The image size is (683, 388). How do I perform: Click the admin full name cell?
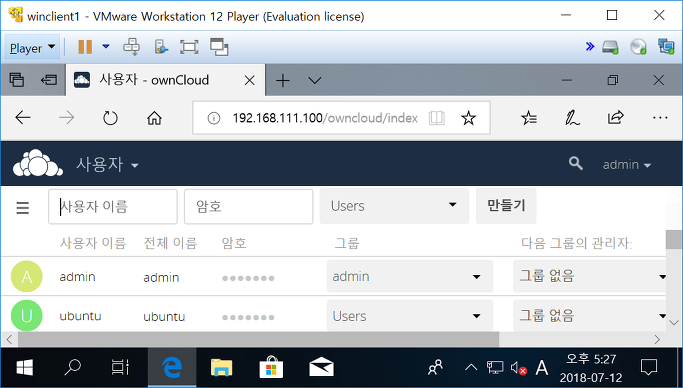point(161,277)
